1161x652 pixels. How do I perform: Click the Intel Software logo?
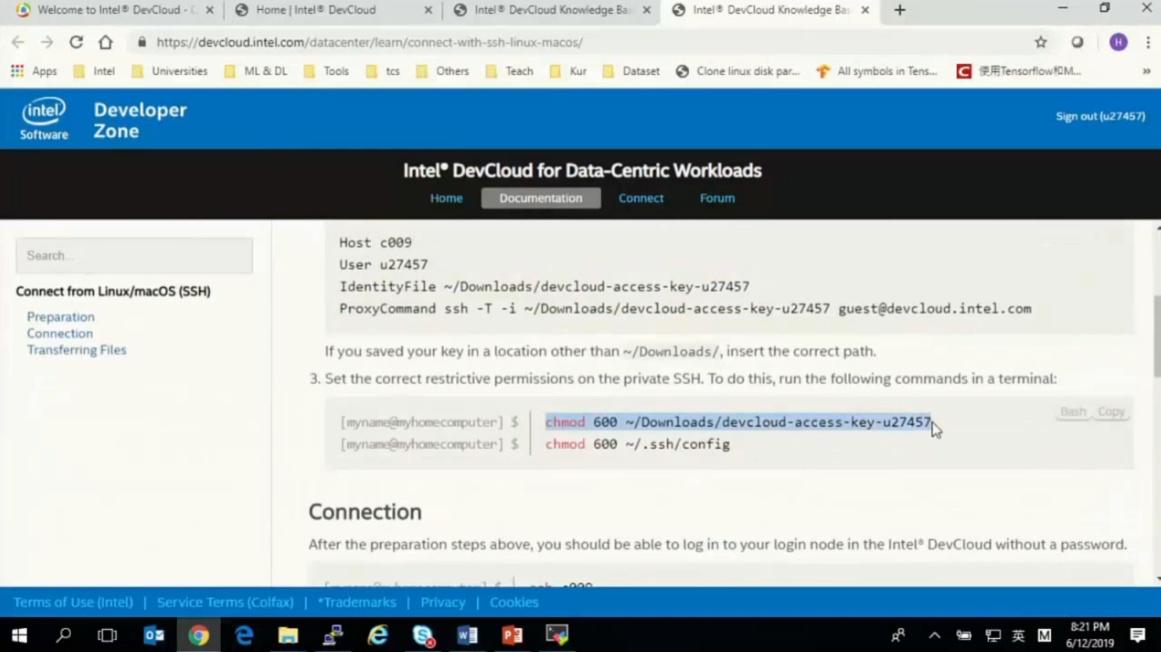click(x=44, y=118)
